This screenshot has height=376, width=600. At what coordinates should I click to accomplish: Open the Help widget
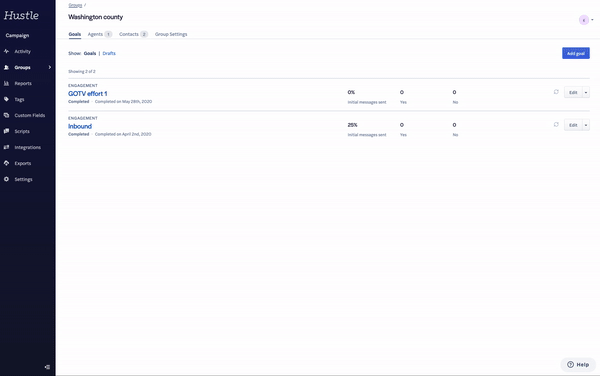(578, 365)
